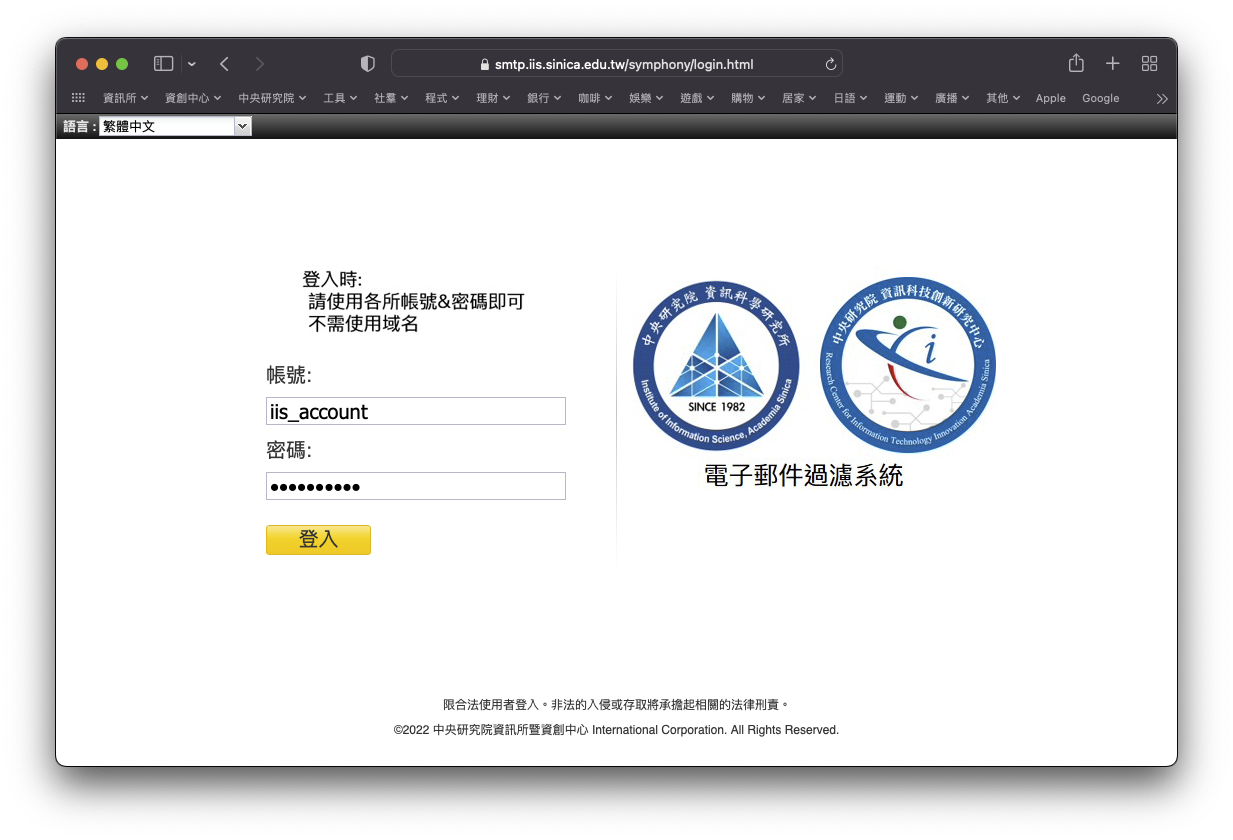Open the 咖啡 bookmarks folder

click(595, 98)
